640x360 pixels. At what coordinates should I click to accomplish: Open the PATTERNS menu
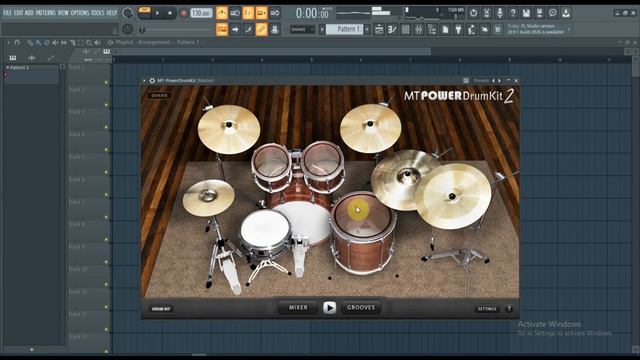click(45, 13)
